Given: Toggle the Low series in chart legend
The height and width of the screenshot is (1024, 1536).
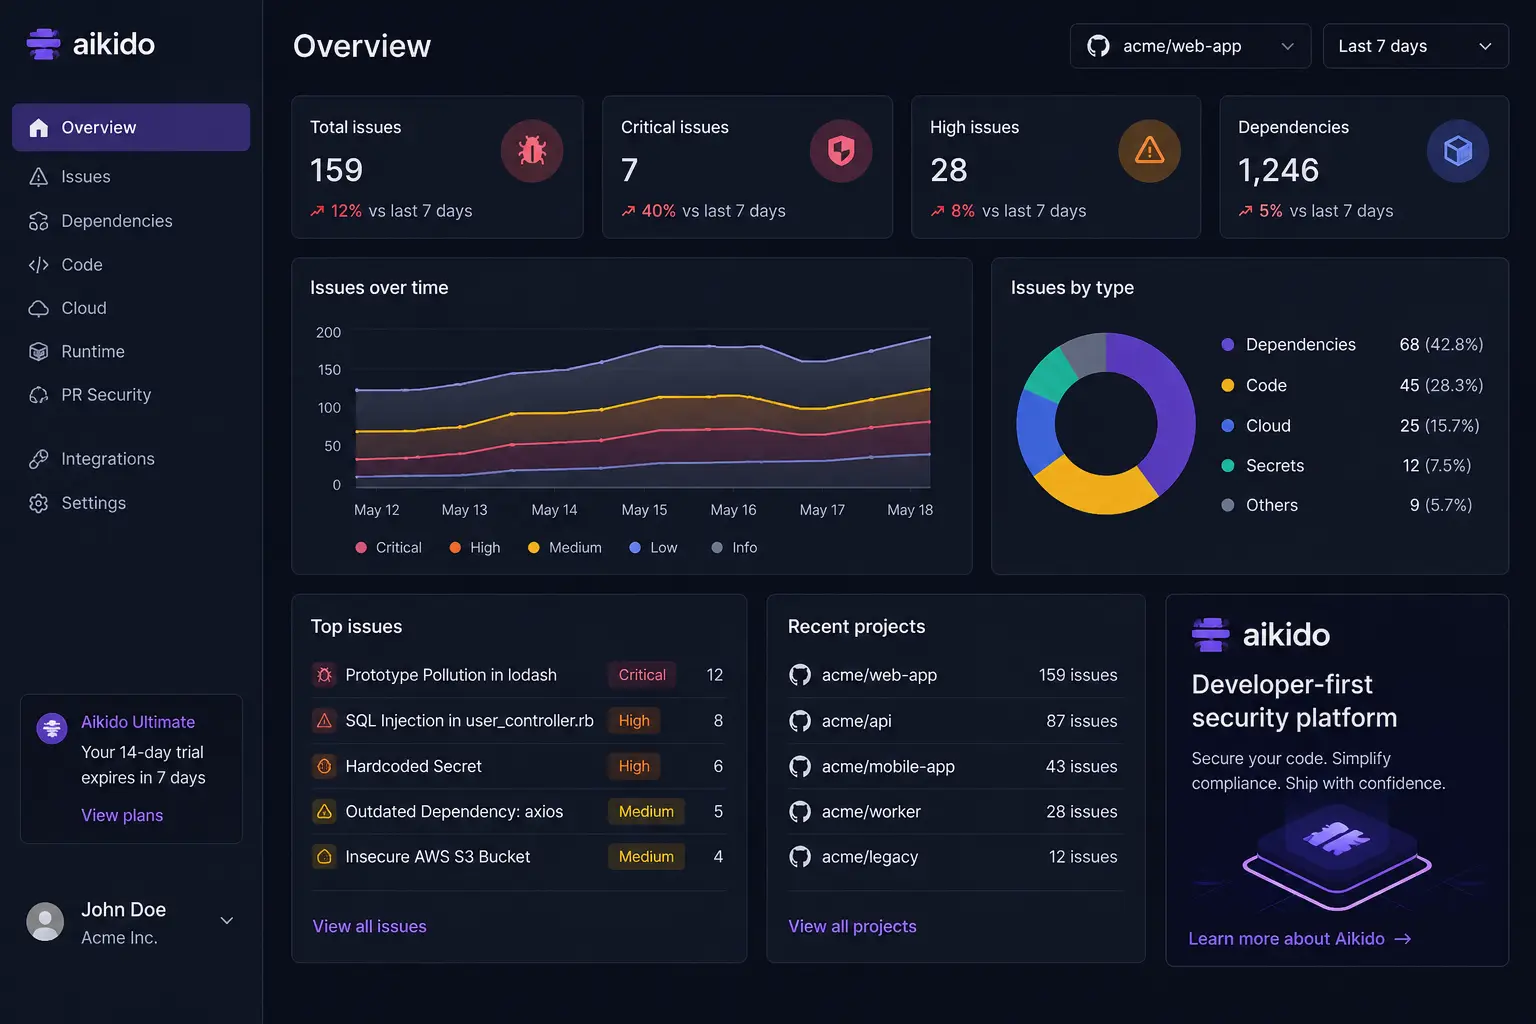Looking at the screenshot, I should click(653, 548).
